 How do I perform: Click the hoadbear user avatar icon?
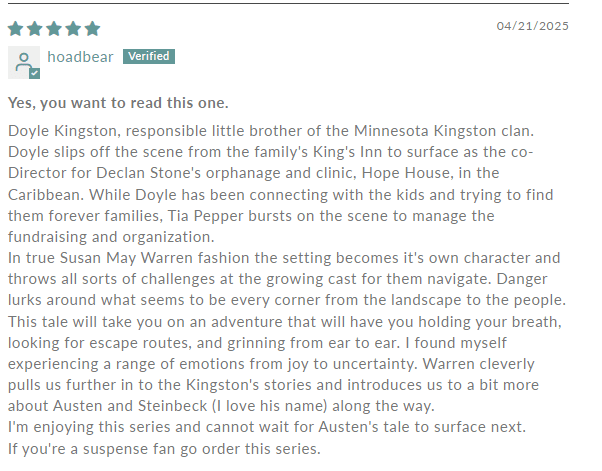click(x=24, y=62)
